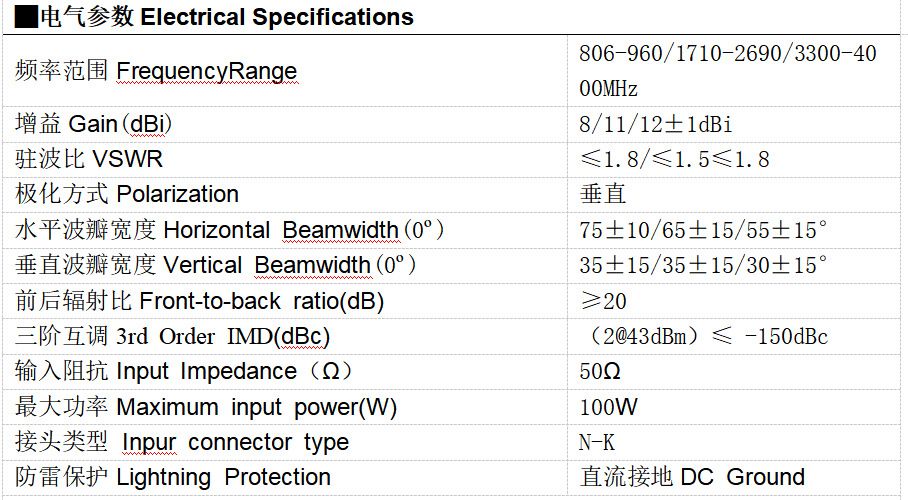Select the 806-960/1710-2690/3300-4000MHz value
Viewport: 908px width, 500px height.
click(x=727, y=70)
